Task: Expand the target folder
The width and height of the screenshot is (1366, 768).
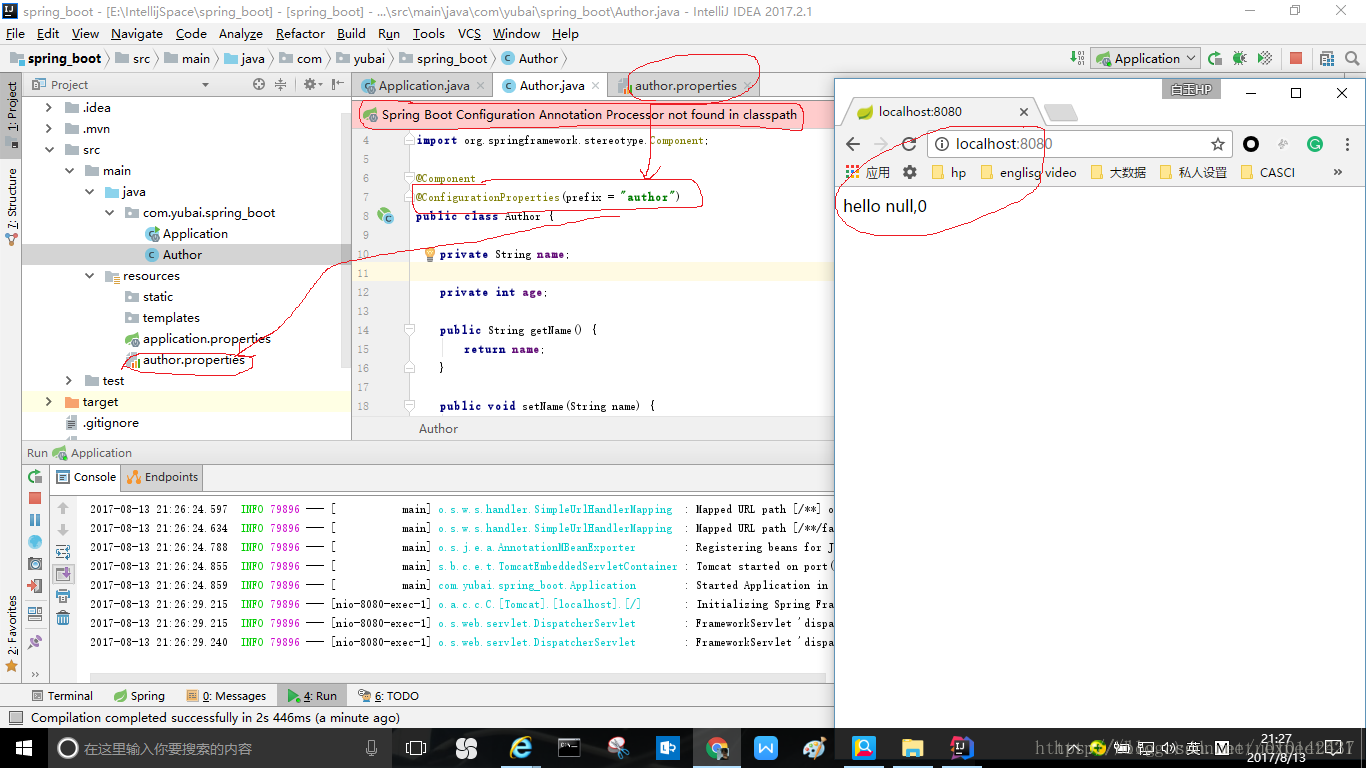Action: [x=49, y=402]
